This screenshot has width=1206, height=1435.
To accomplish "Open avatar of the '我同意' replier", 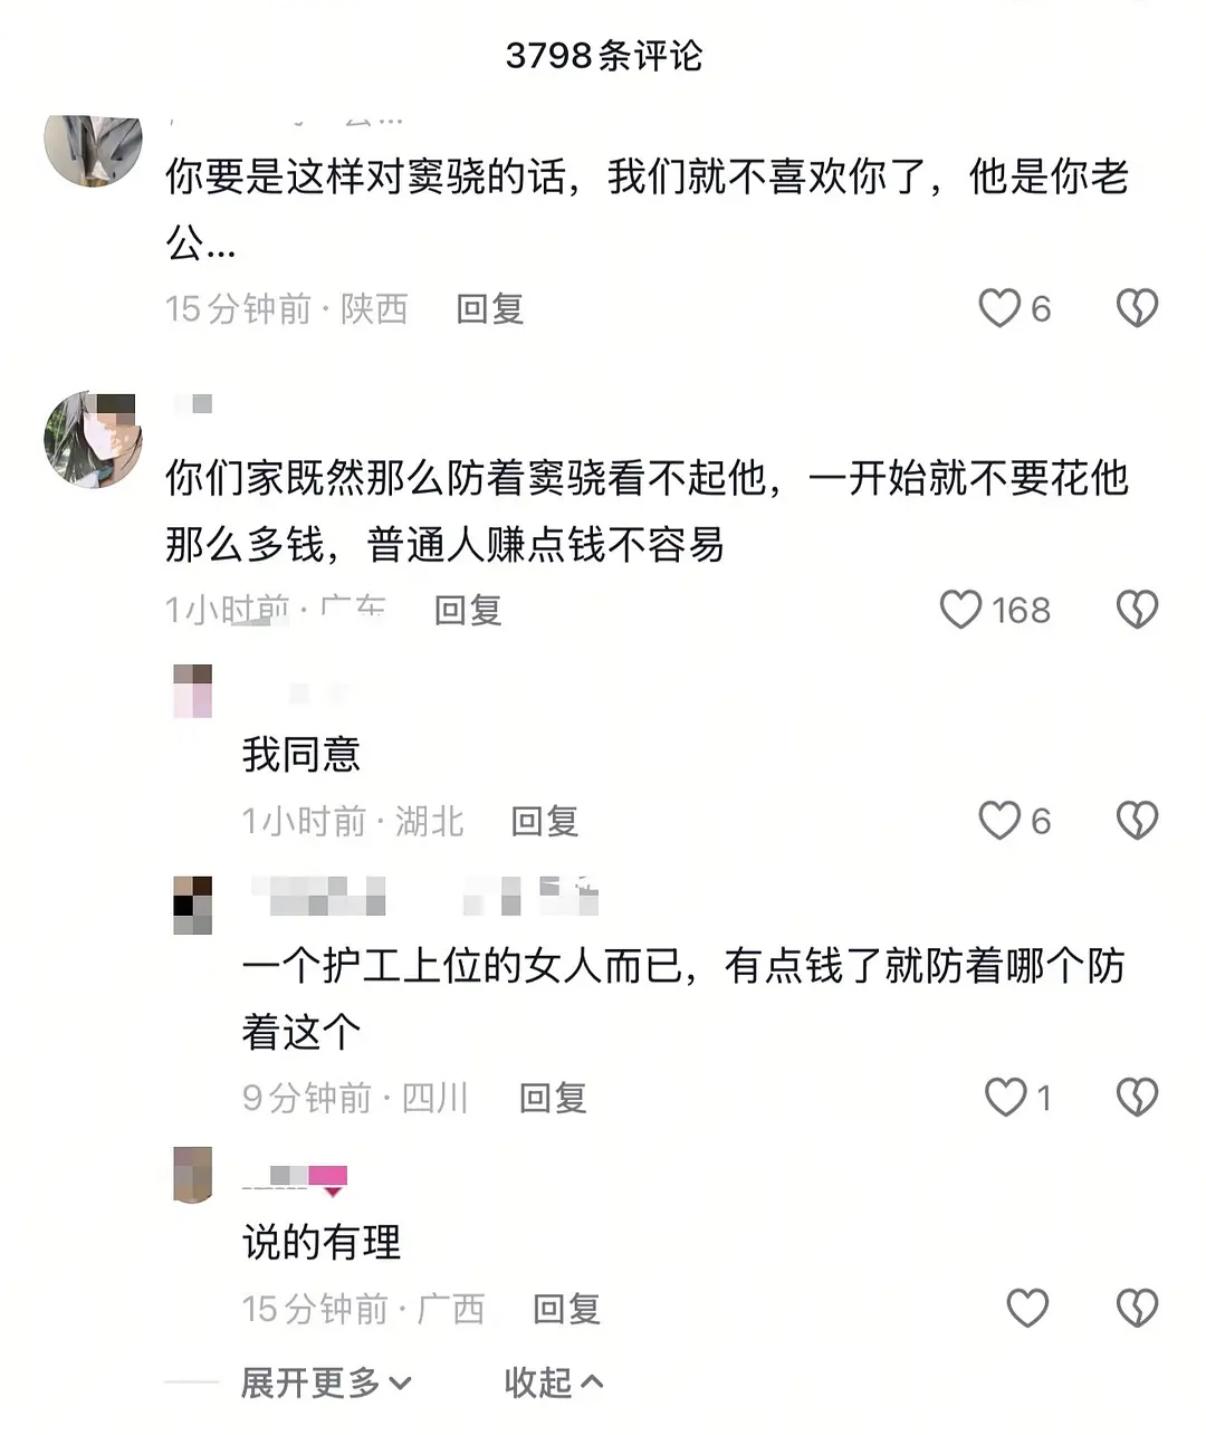I will point(193,691).
